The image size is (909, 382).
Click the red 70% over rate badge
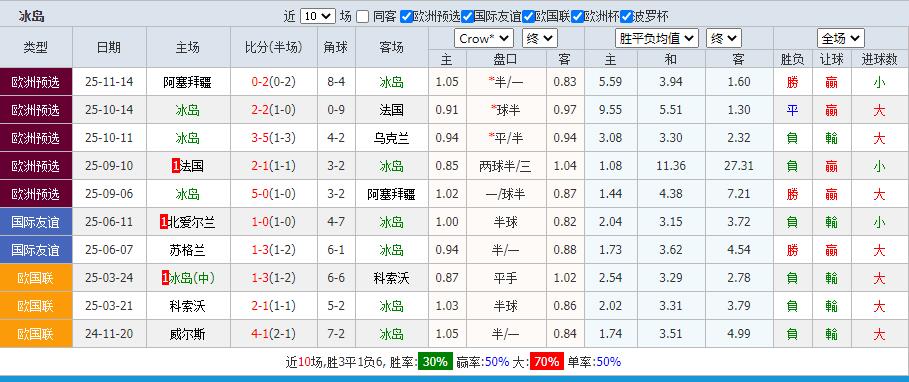(547, 362)
